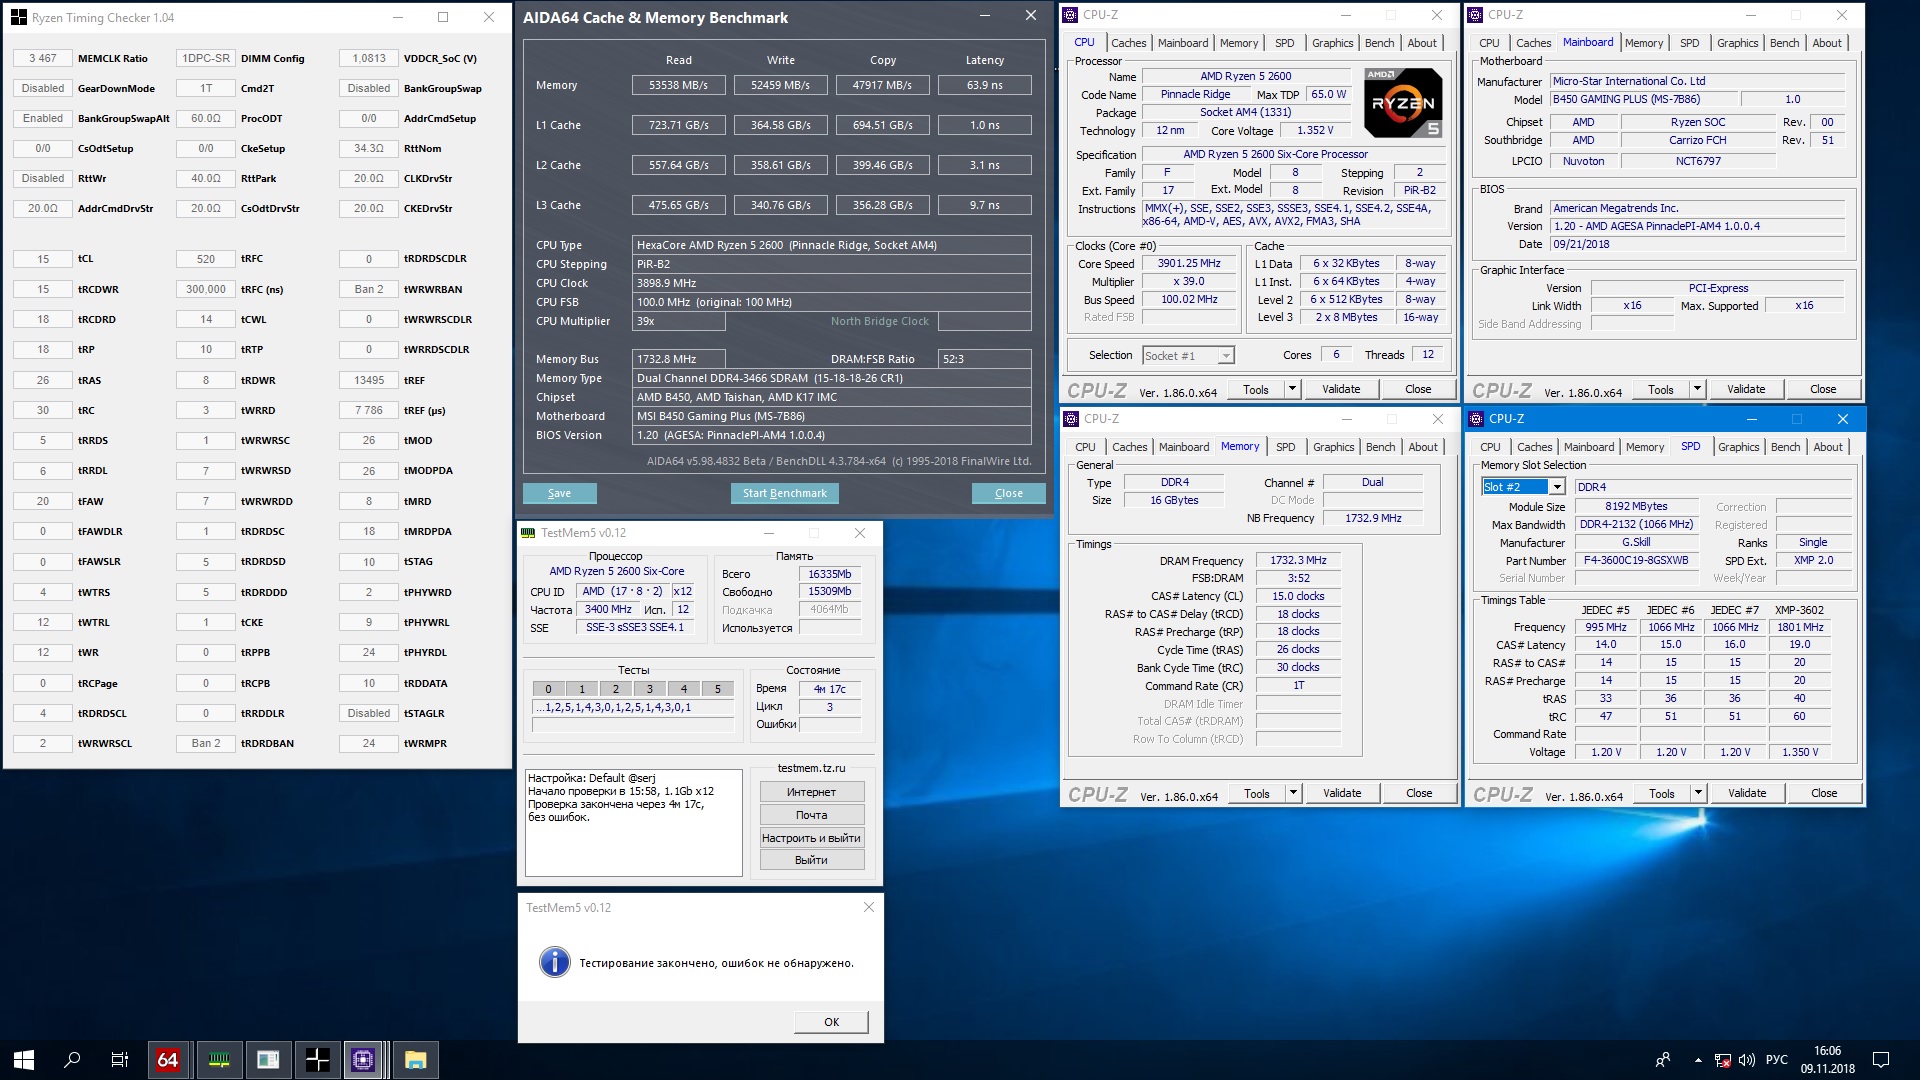Screen dimensions: 1920x1080
Task: Open Task View on the taskbar
Action: click(x=120, y=1060)
